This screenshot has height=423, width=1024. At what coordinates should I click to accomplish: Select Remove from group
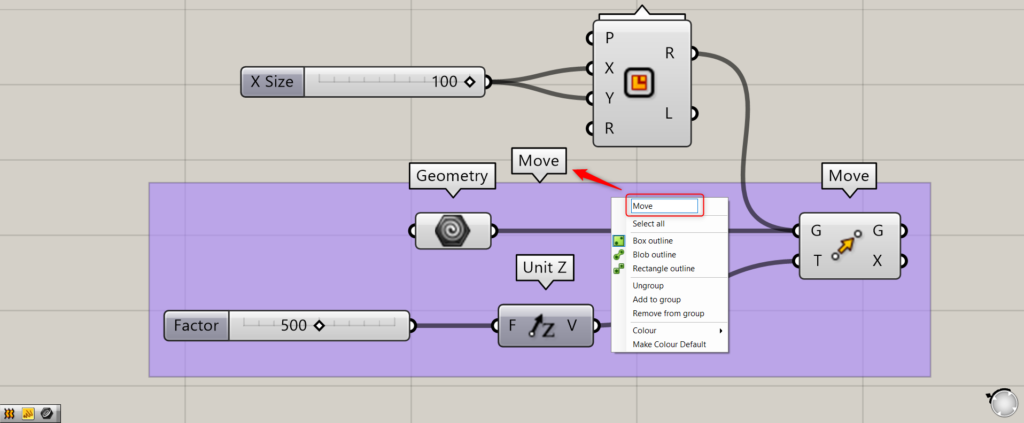[668, 314]
